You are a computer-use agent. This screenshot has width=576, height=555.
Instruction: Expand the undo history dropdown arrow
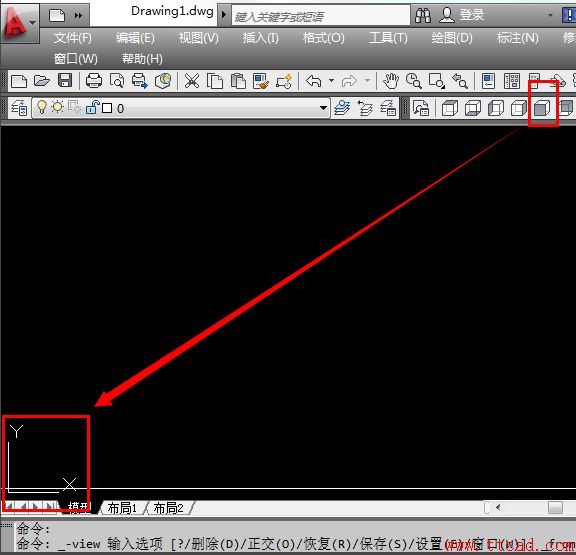[332, 80]
